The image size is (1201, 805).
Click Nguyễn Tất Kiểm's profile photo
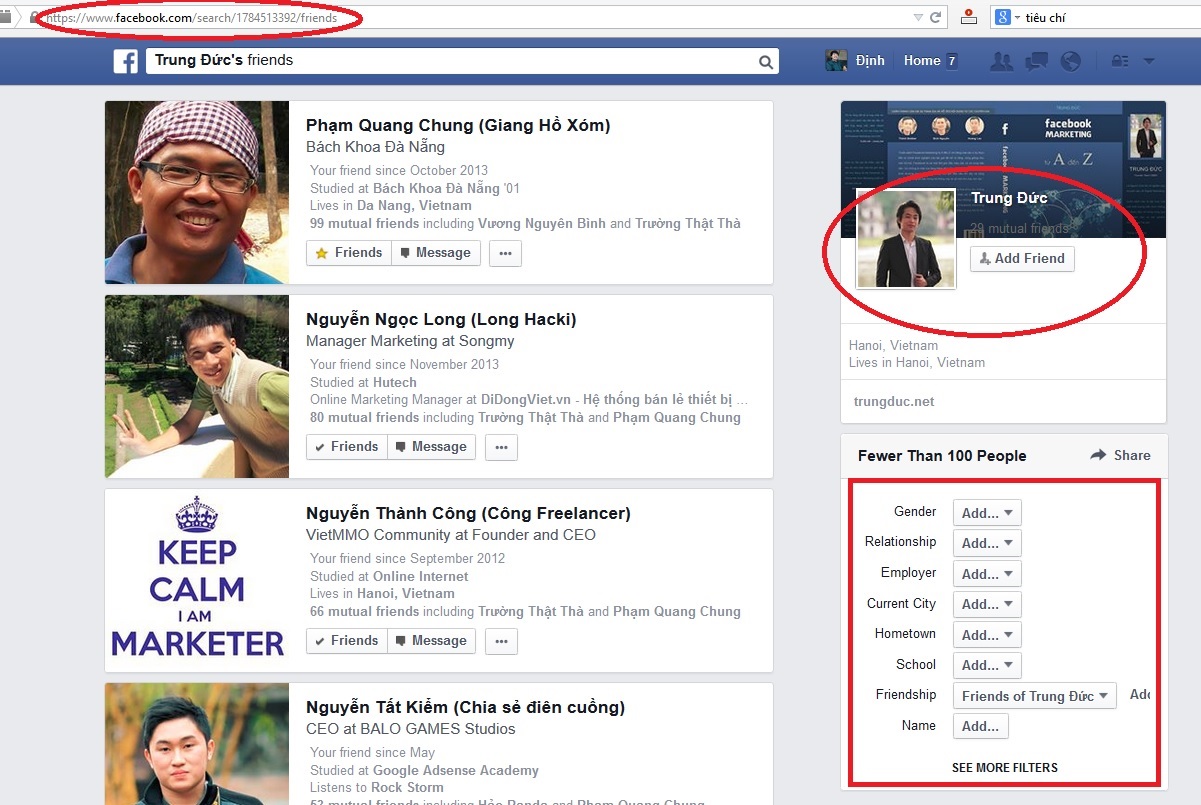click(x=197, y=744)
